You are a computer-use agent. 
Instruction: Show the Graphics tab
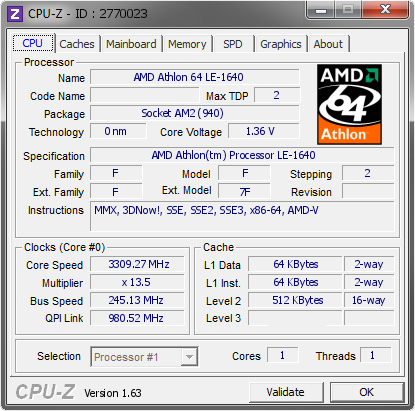[281, 44]
